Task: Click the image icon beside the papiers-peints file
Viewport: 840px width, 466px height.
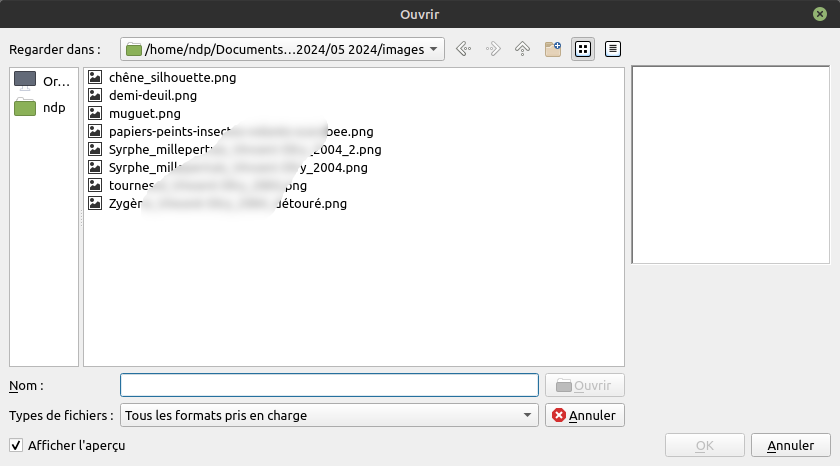Action: click(x=95, y=131)
